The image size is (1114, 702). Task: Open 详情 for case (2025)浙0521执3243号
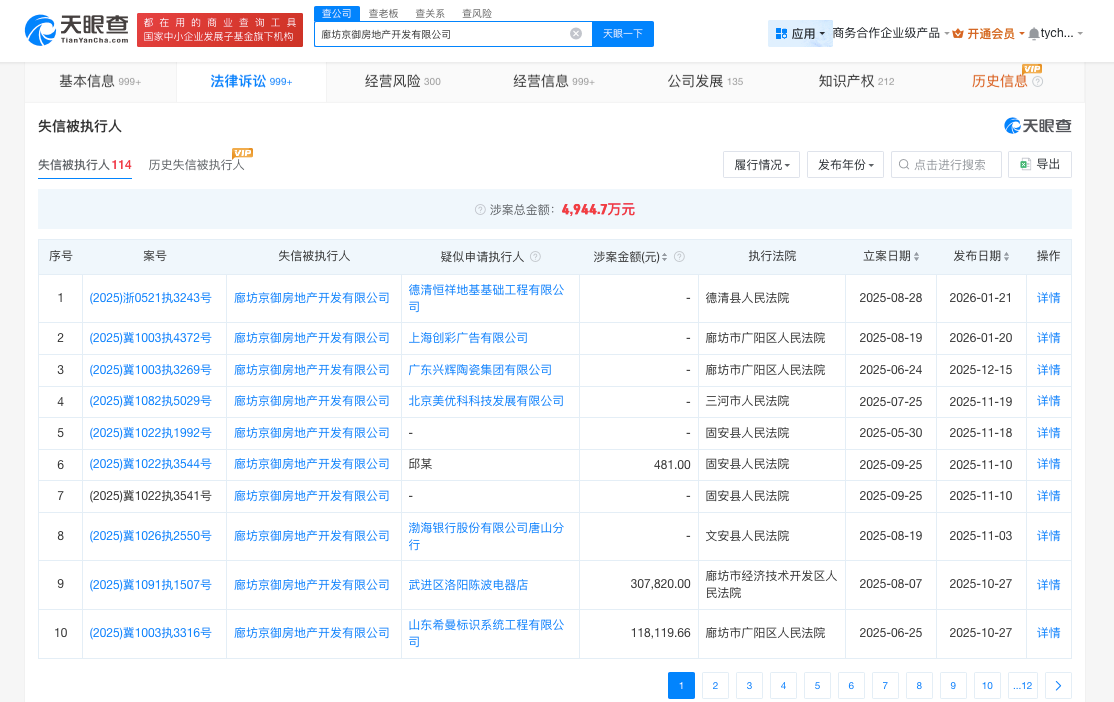1048,298
